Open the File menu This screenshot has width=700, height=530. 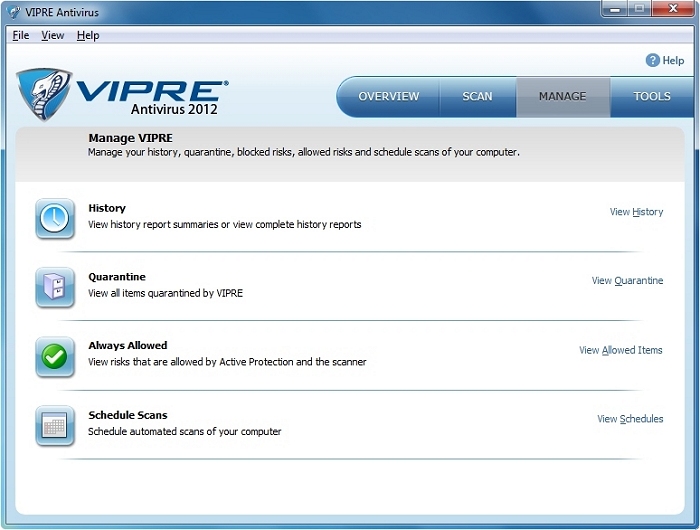(x=21, y=35)
